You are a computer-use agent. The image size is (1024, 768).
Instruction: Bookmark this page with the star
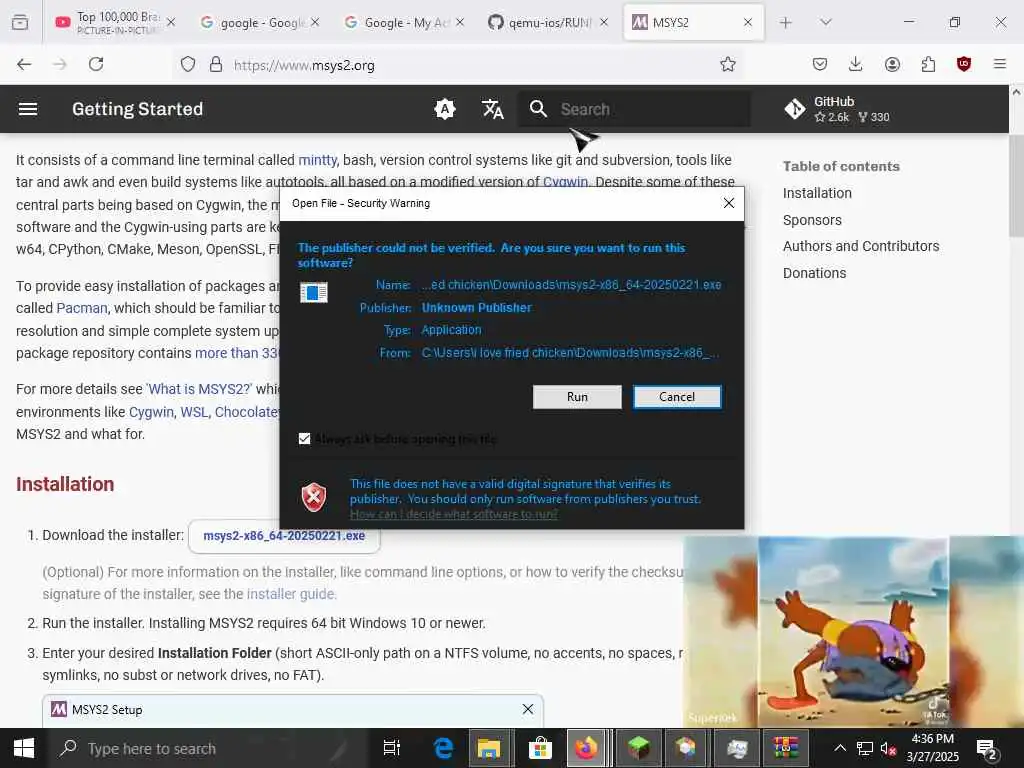click(x=728, y=65)
